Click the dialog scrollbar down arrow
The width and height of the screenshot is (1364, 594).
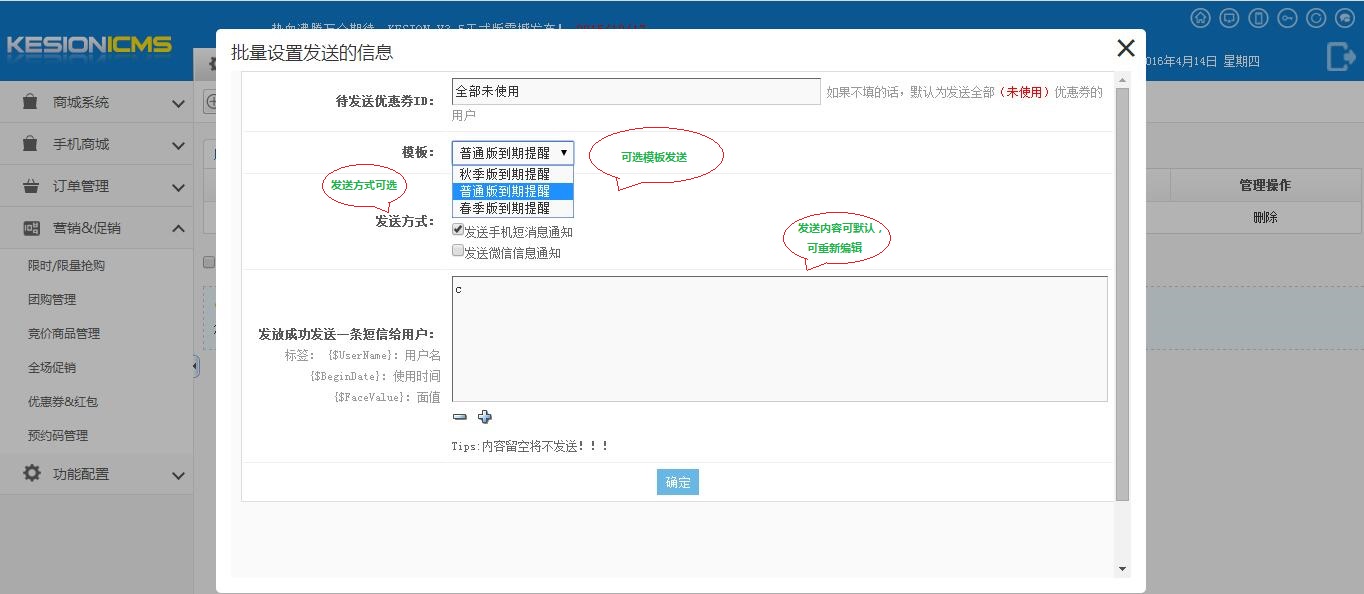(1122, 569)
